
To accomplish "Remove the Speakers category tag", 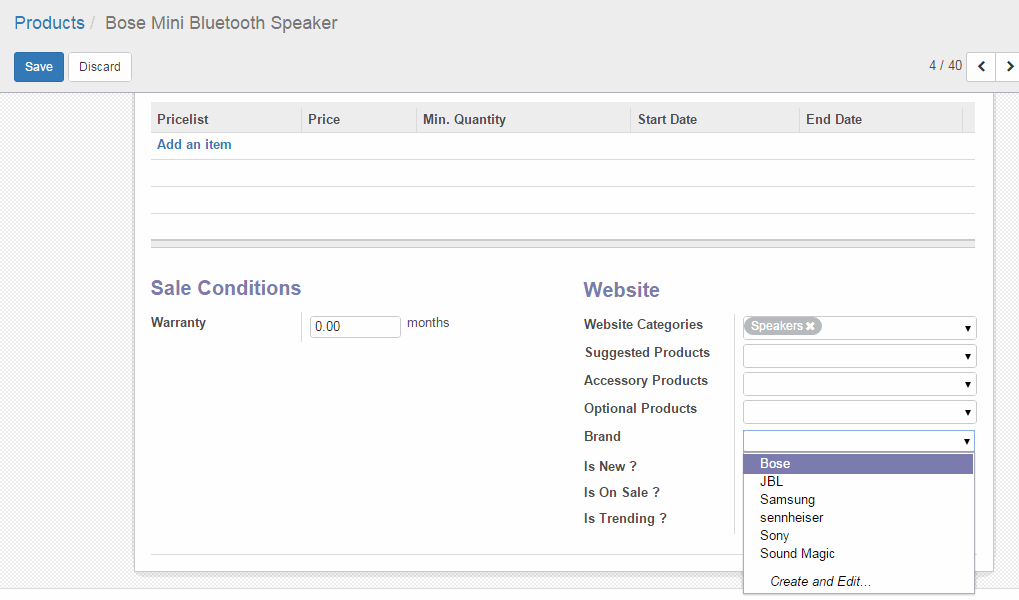I will (810, 326).
